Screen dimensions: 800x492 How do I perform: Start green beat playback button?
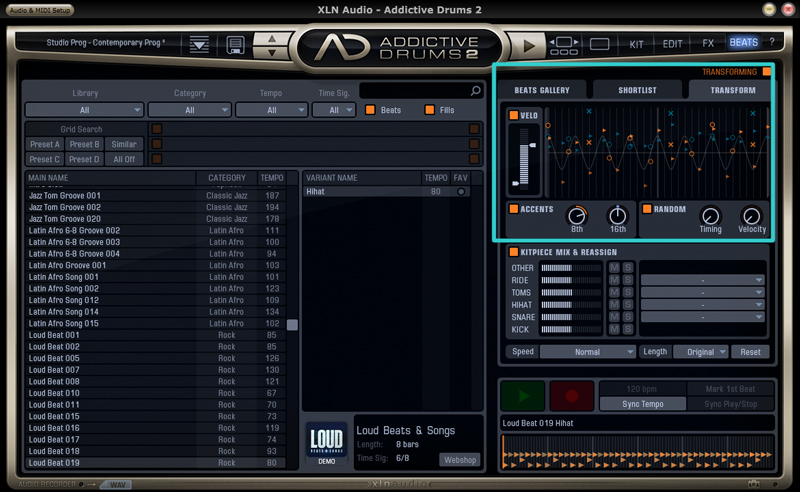[522, 396]
